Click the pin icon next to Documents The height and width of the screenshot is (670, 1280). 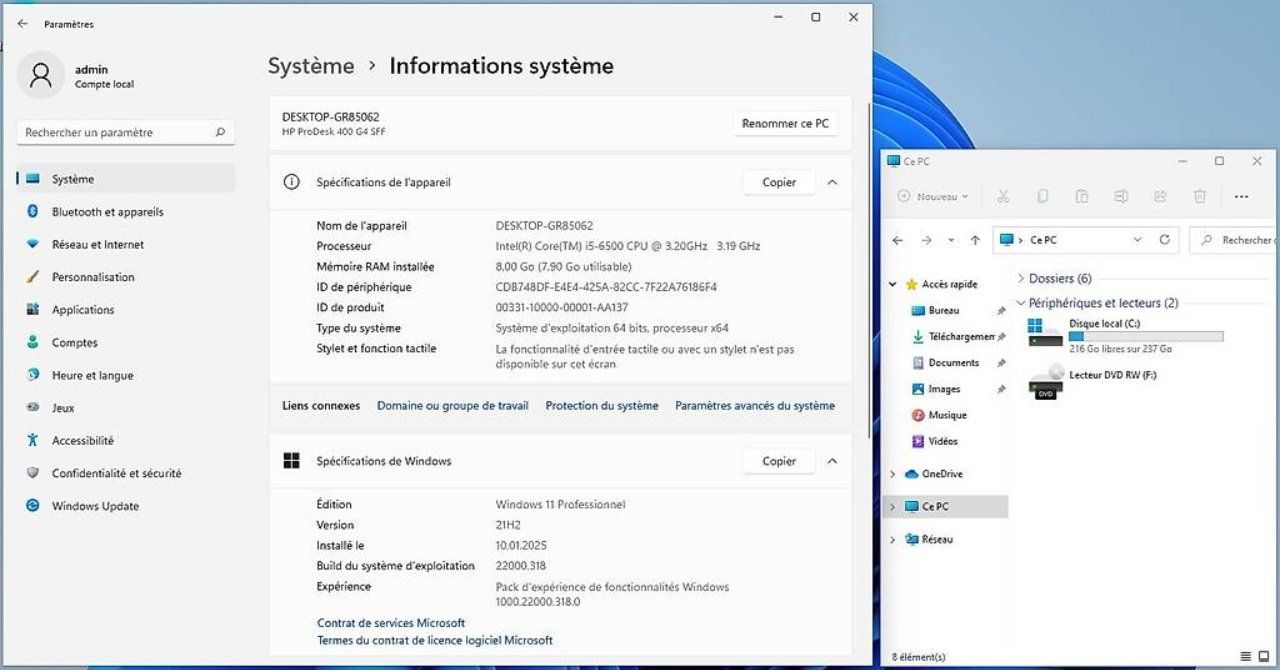(1001, 363)
